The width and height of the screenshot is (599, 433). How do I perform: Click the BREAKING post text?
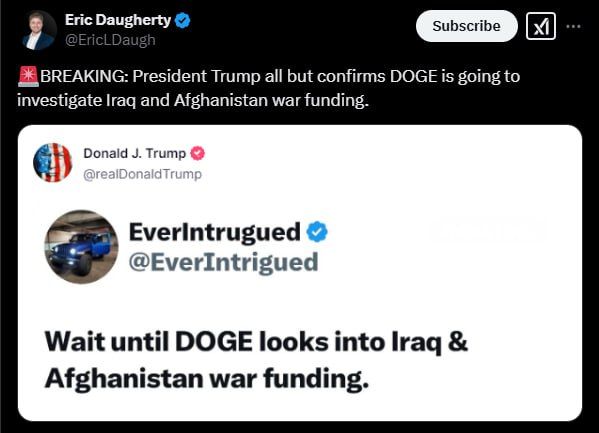point(269,88)
